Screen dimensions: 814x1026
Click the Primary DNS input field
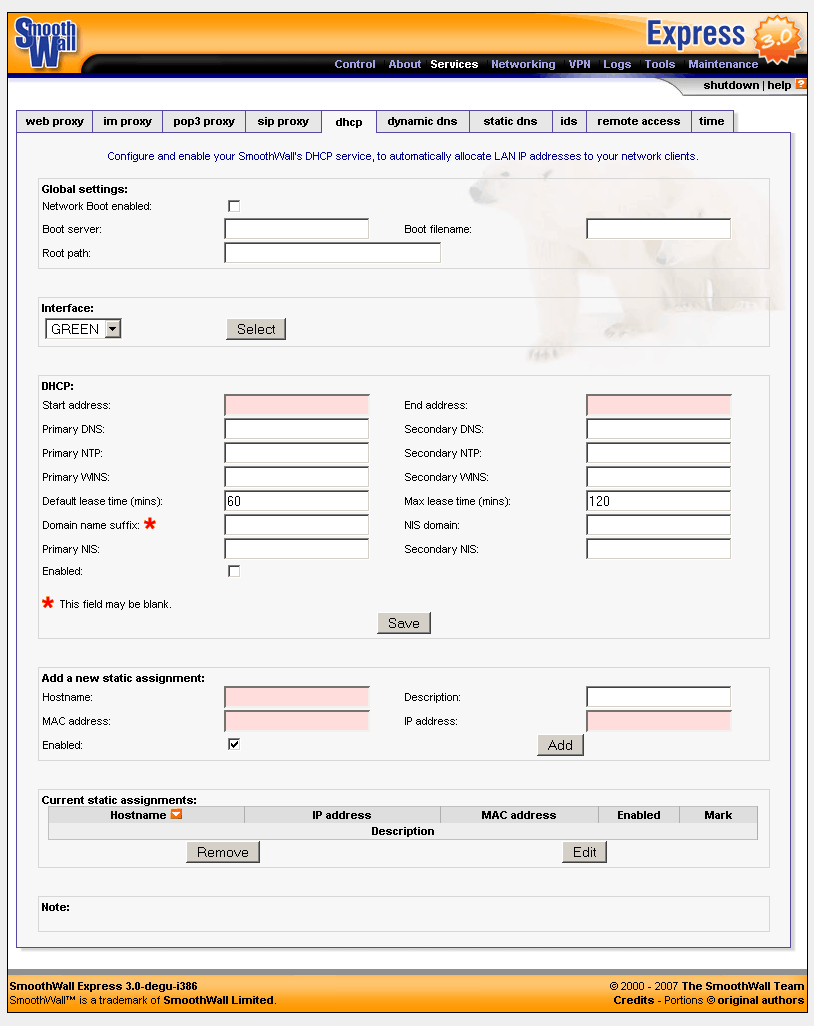coord(296,429)
